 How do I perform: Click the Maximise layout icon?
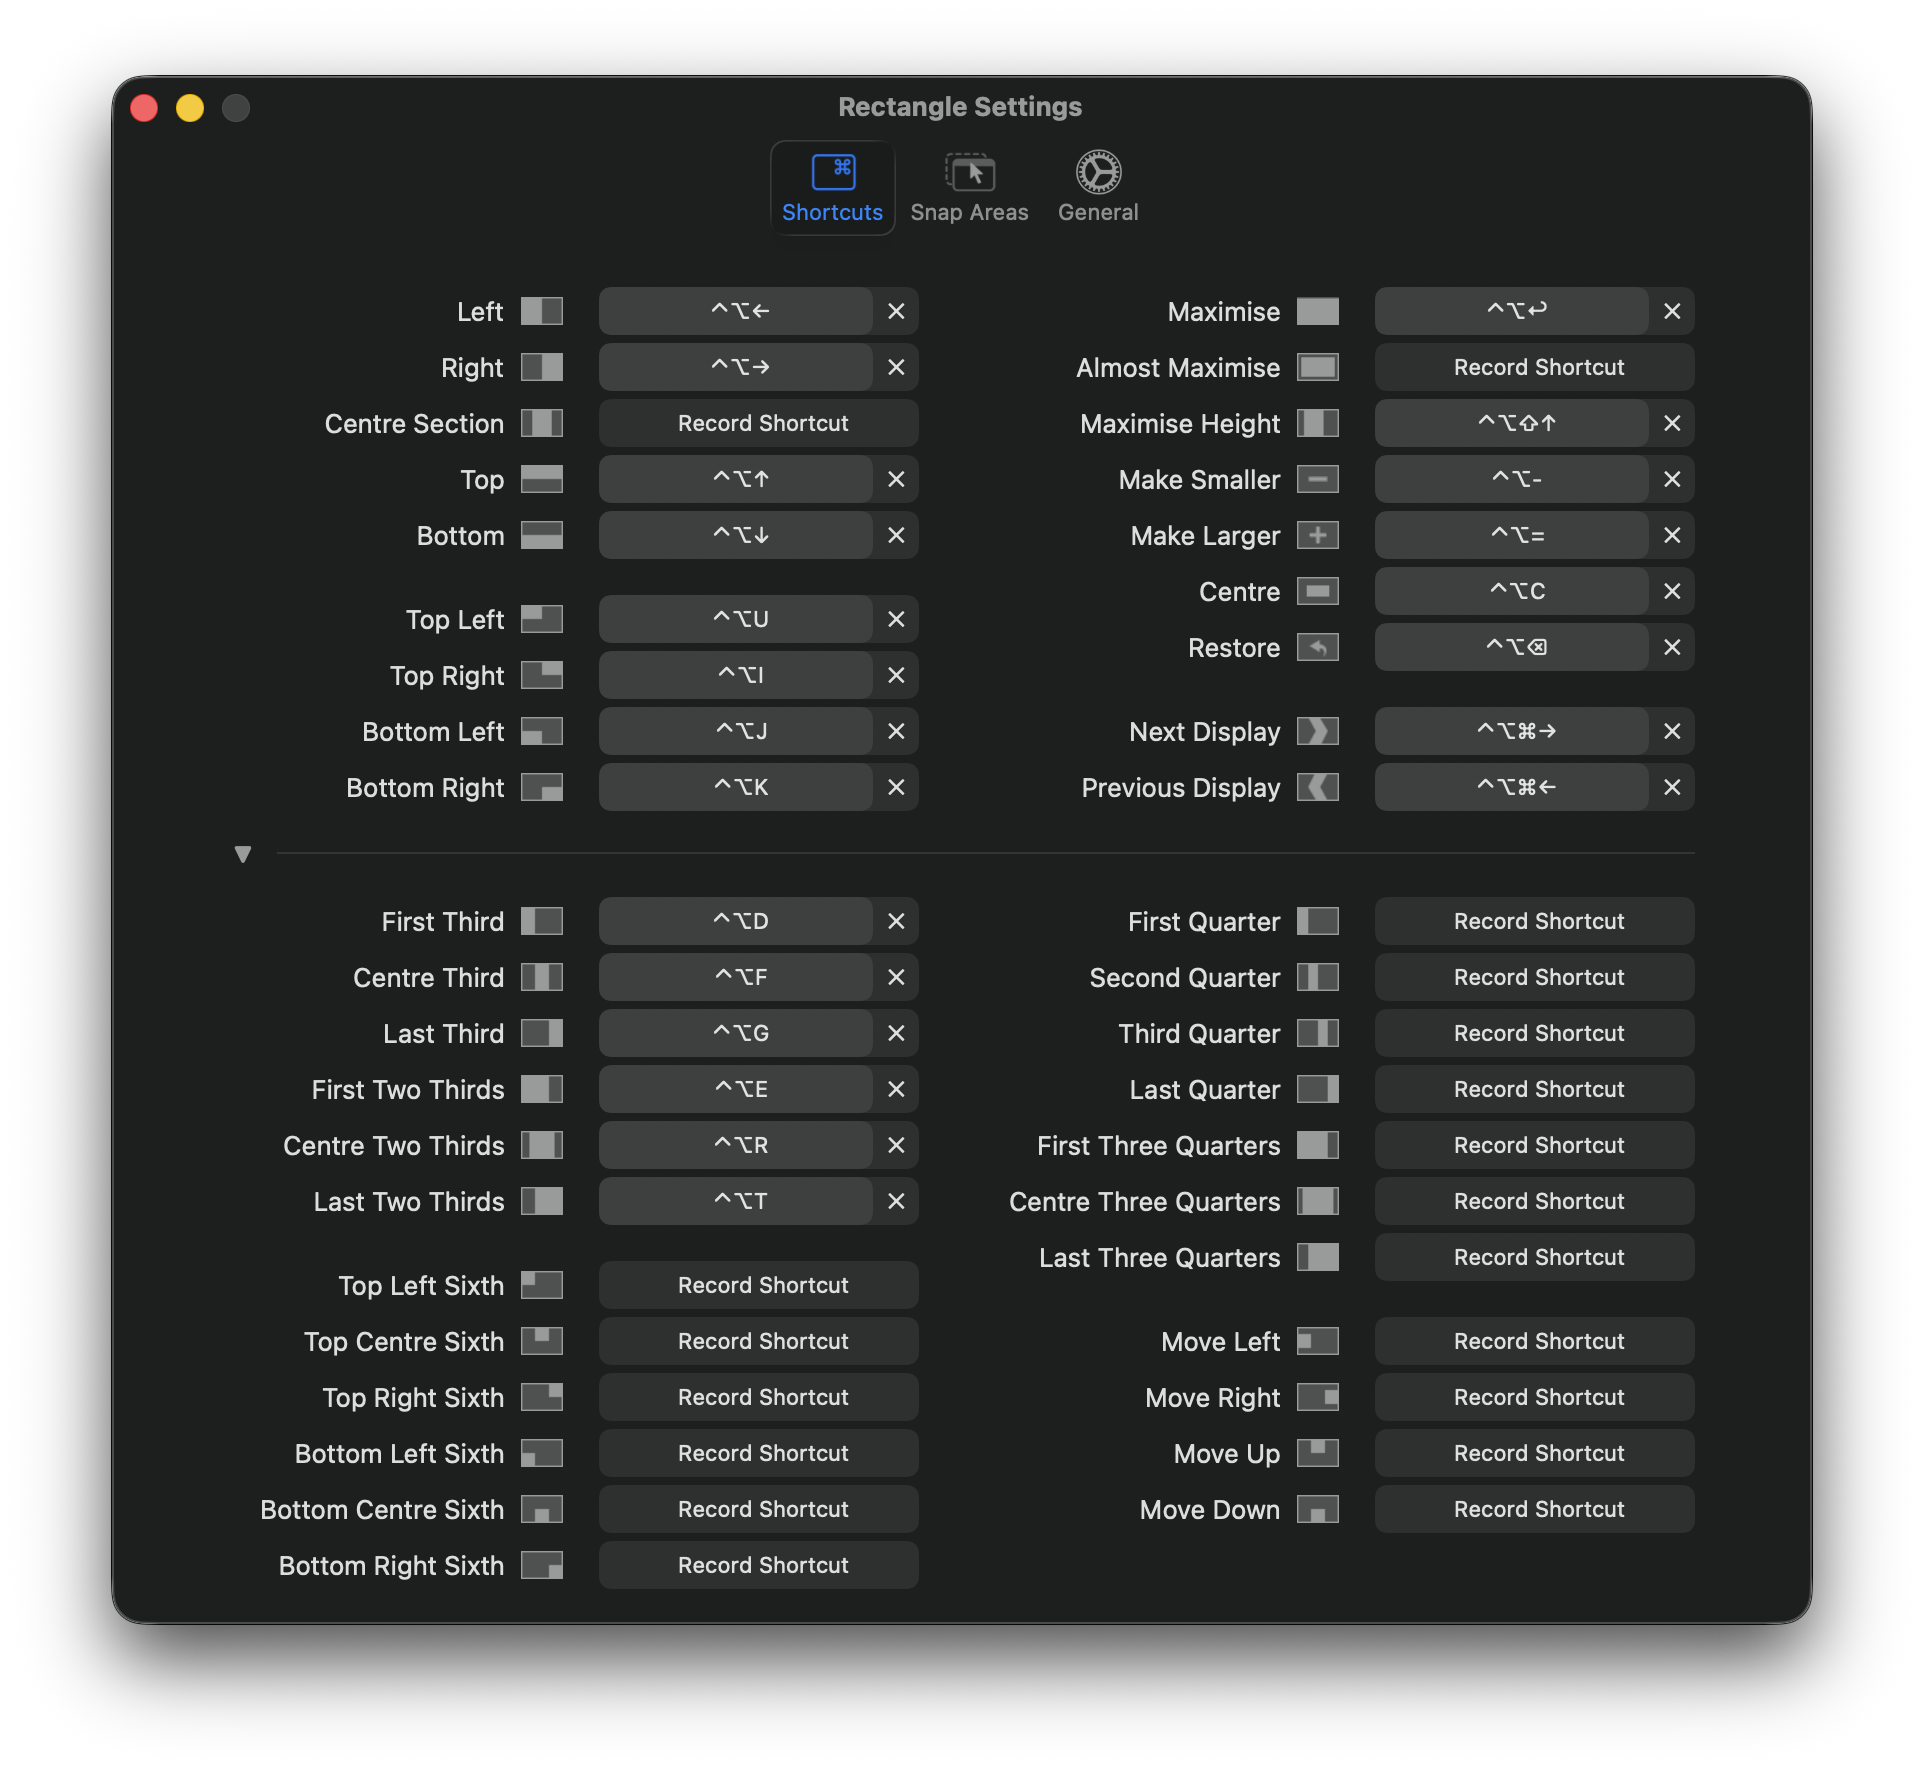1318,311
